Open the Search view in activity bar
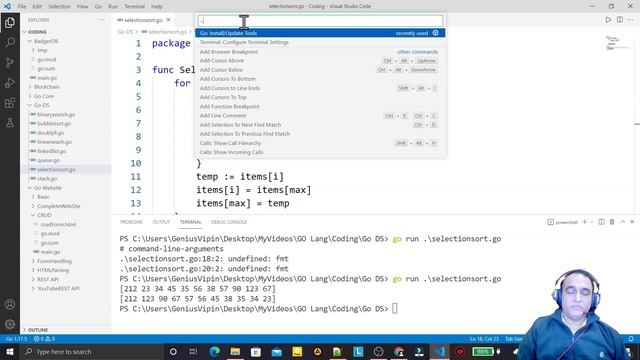This screenshot has height=360, width=640. coord(10,42)
